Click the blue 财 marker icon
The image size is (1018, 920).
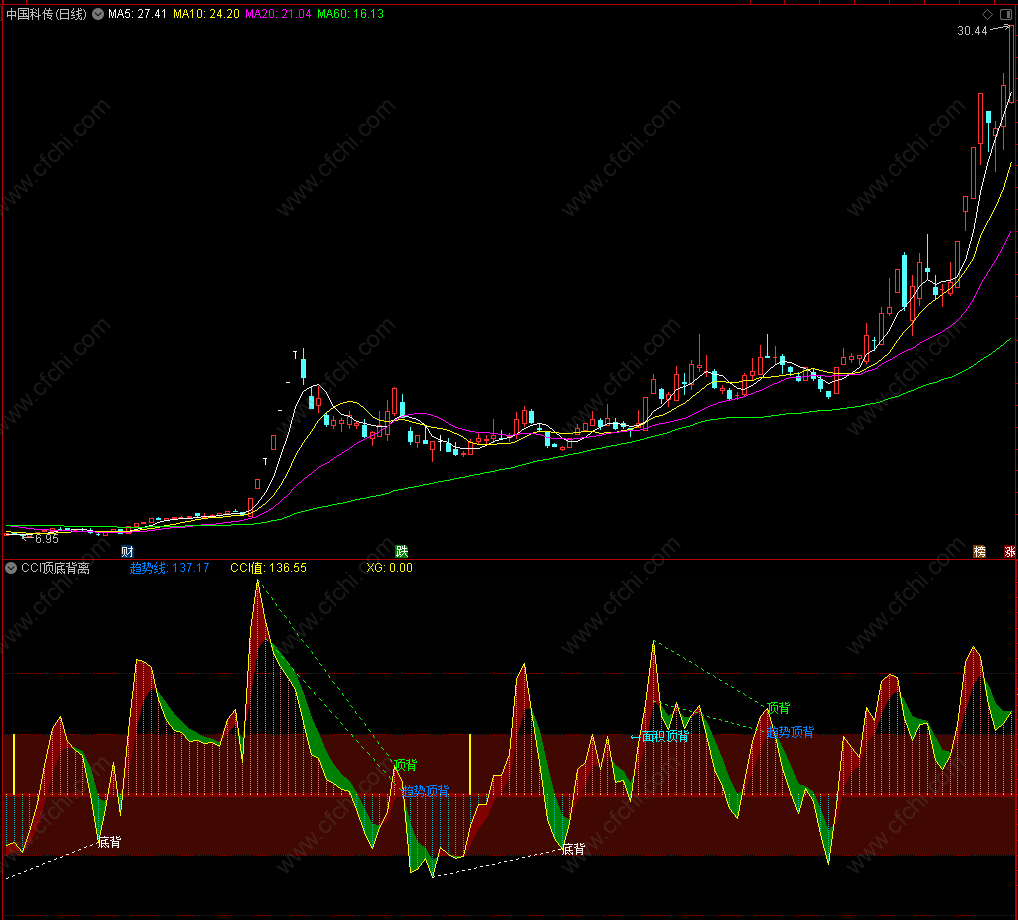coord(127,552)
